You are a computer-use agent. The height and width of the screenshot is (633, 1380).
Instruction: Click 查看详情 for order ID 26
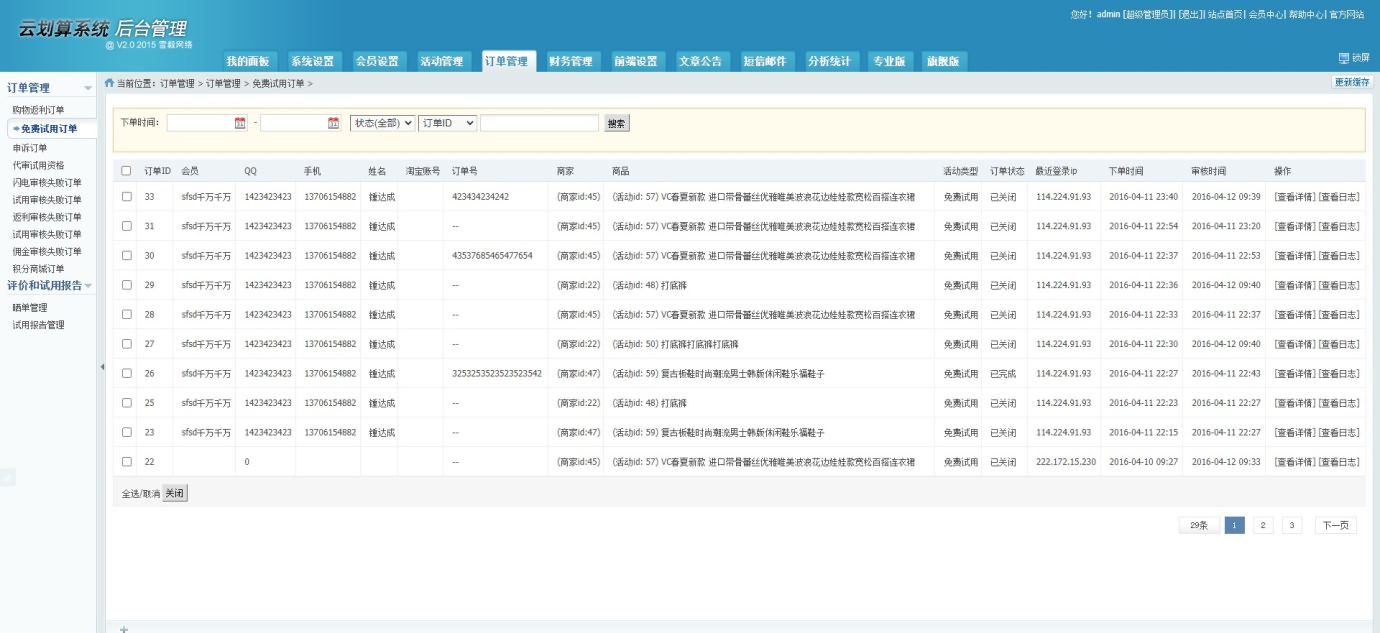pos(1295,374)
